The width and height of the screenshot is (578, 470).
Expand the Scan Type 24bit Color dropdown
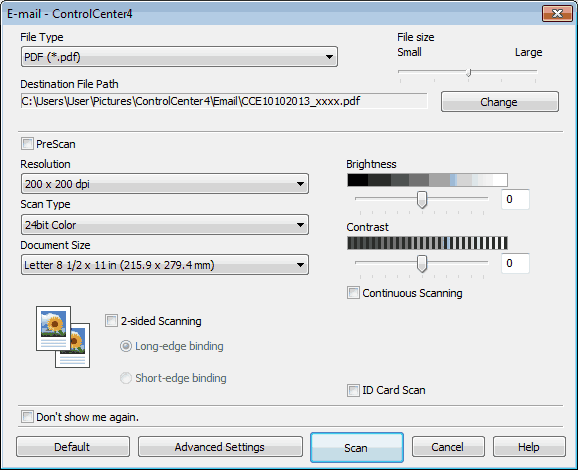165,224
